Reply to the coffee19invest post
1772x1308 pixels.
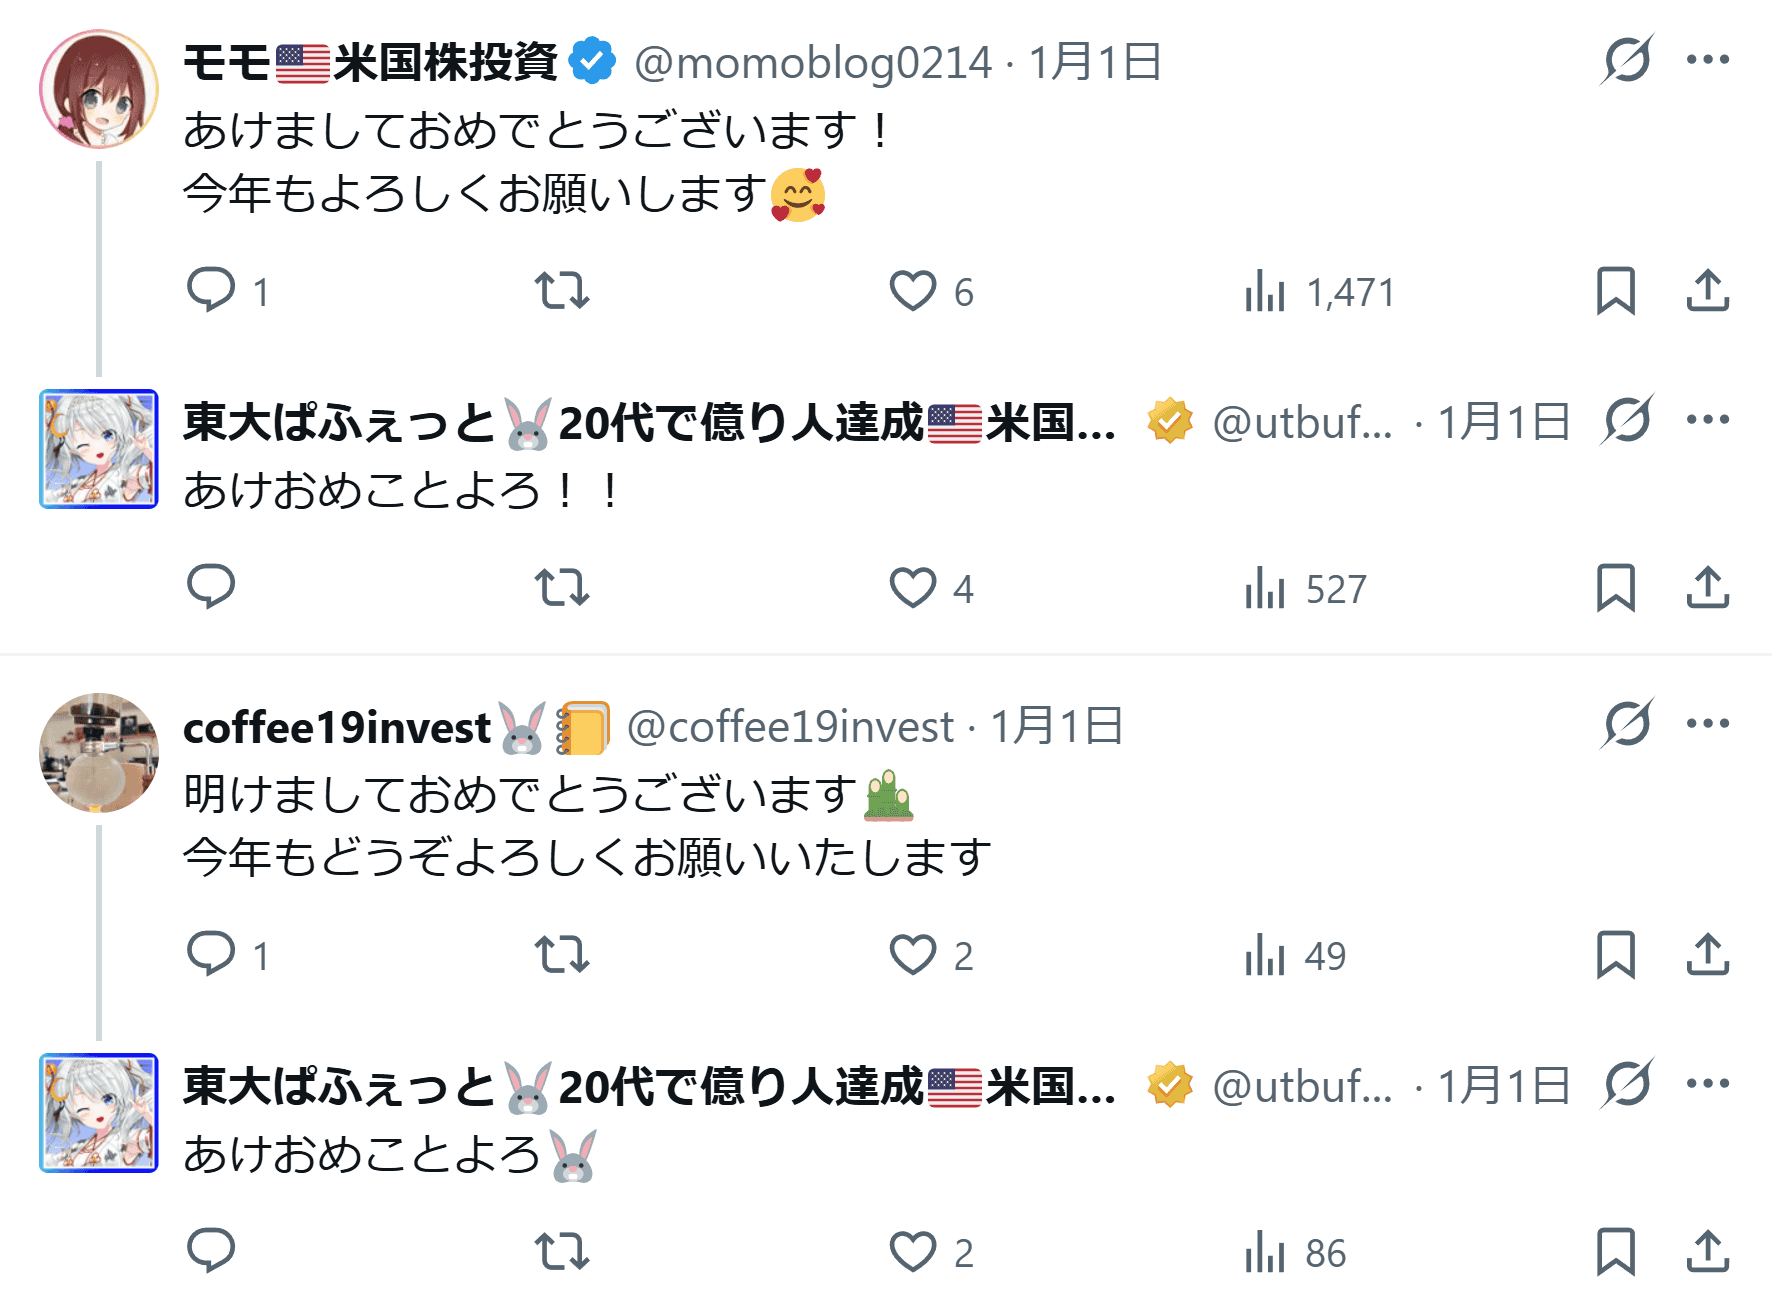pos(211,954)
